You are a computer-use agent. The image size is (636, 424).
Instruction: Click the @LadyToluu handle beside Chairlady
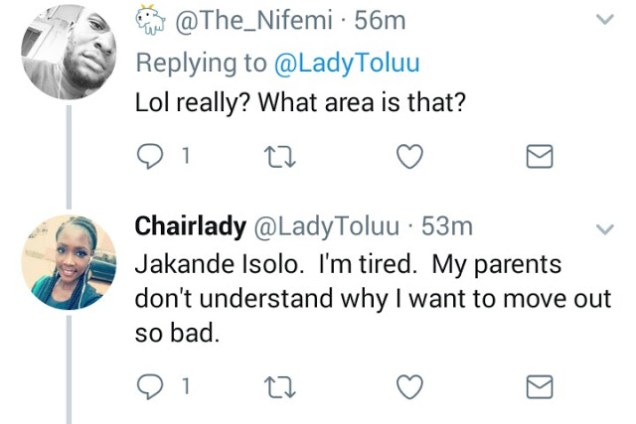pos(330,228)
